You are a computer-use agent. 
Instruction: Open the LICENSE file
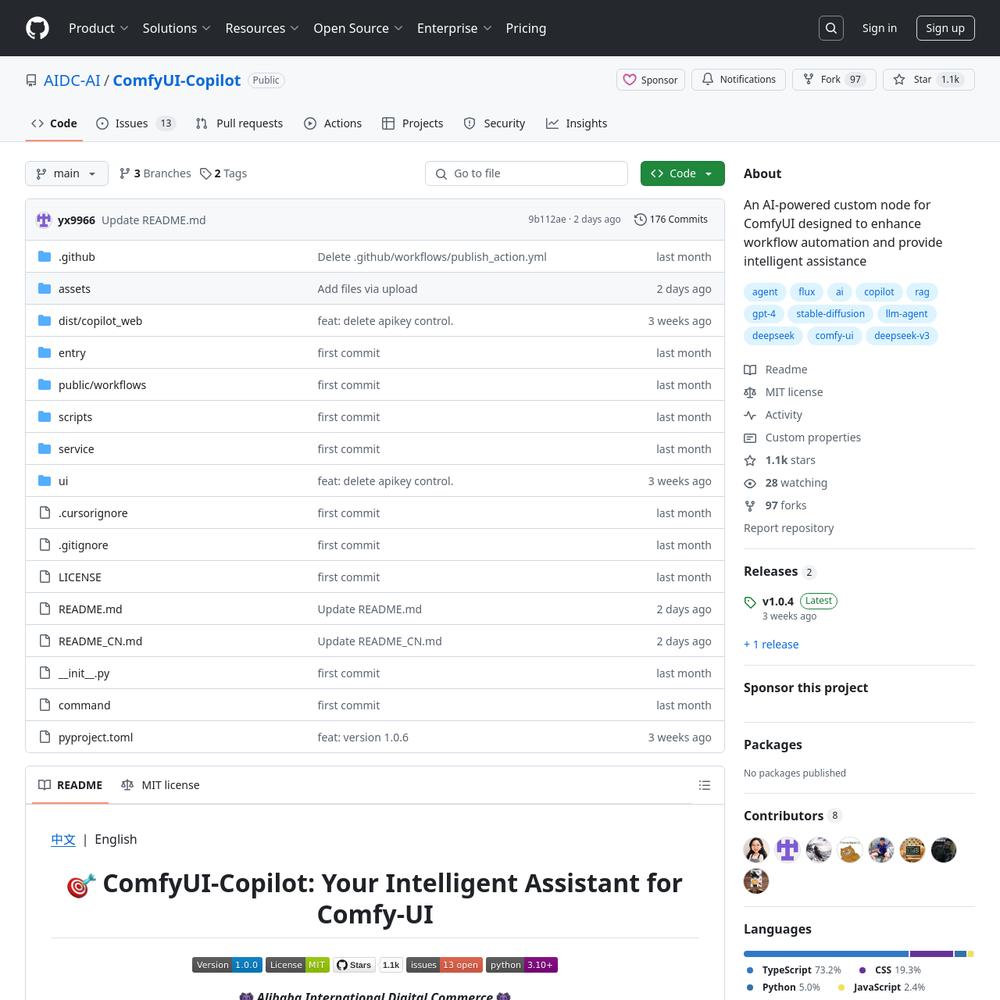pos(80,577)
